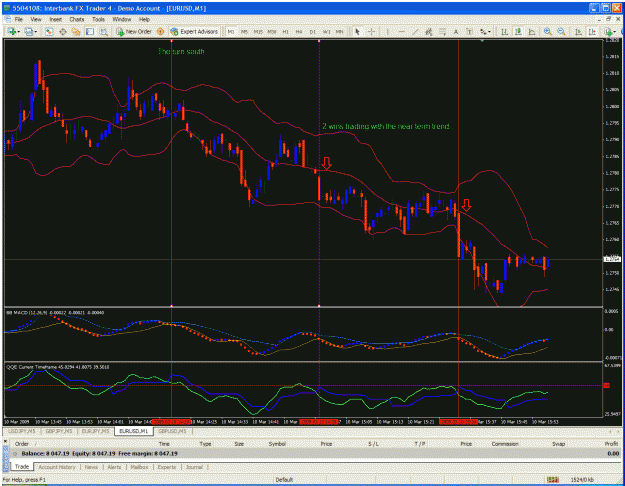Screen dimensions: 625x486
Task: Open the Help menu
Action: (x=144, y=19)
